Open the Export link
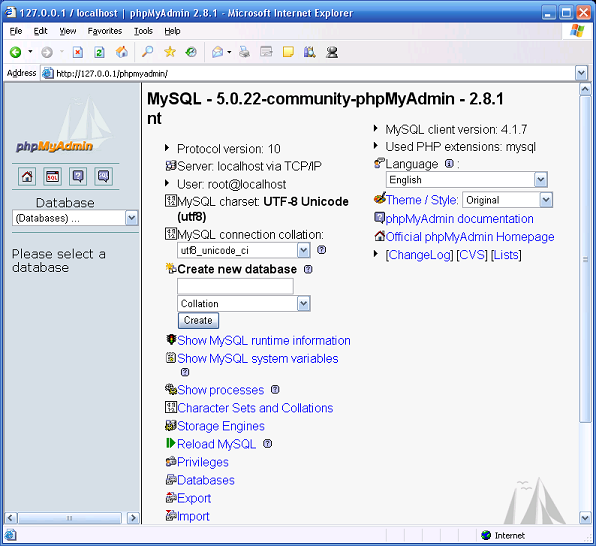The width and height of the screenshot is (596, 546). point(194,498)
